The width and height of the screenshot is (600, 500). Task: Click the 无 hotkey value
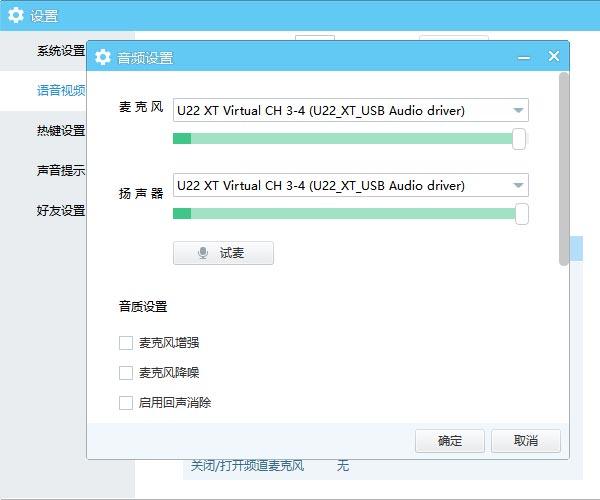point(343,466)
